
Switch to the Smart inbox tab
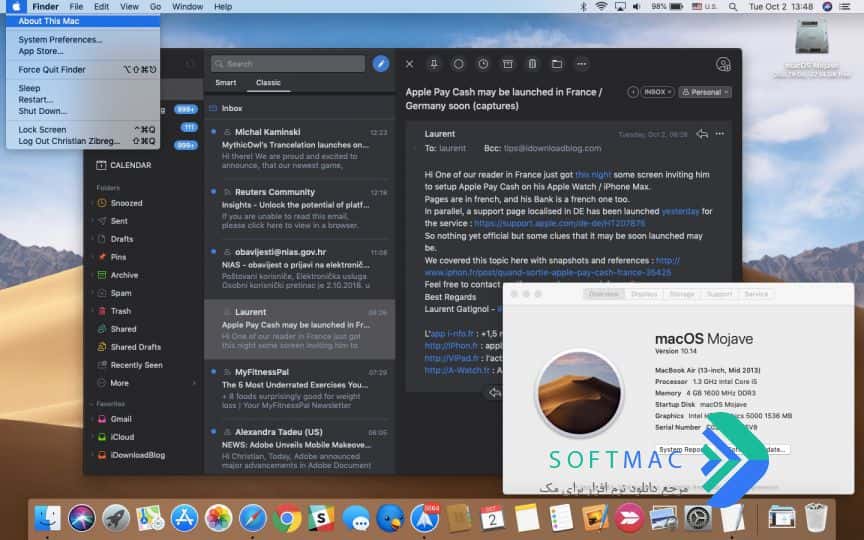point(225,83)
